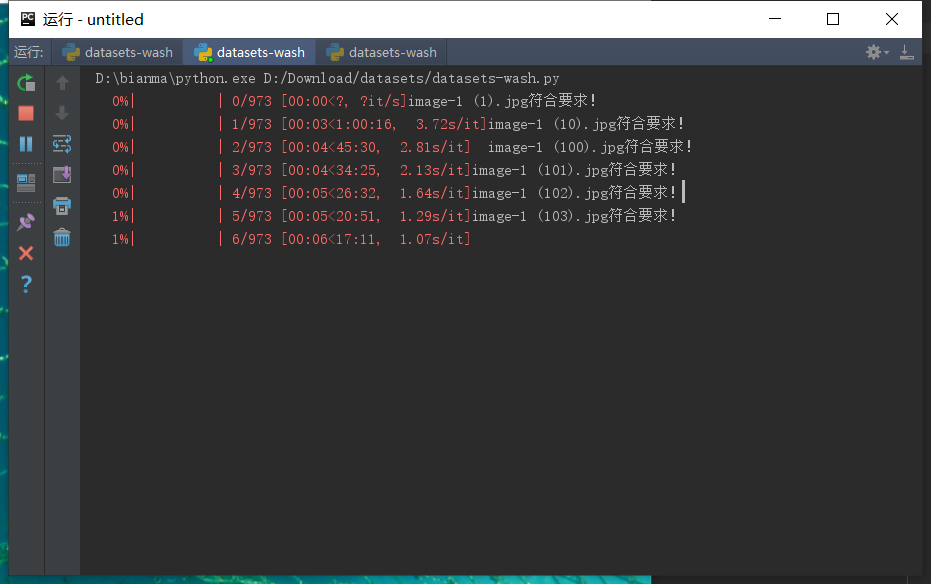Clear all console output with trash icon

61,237
